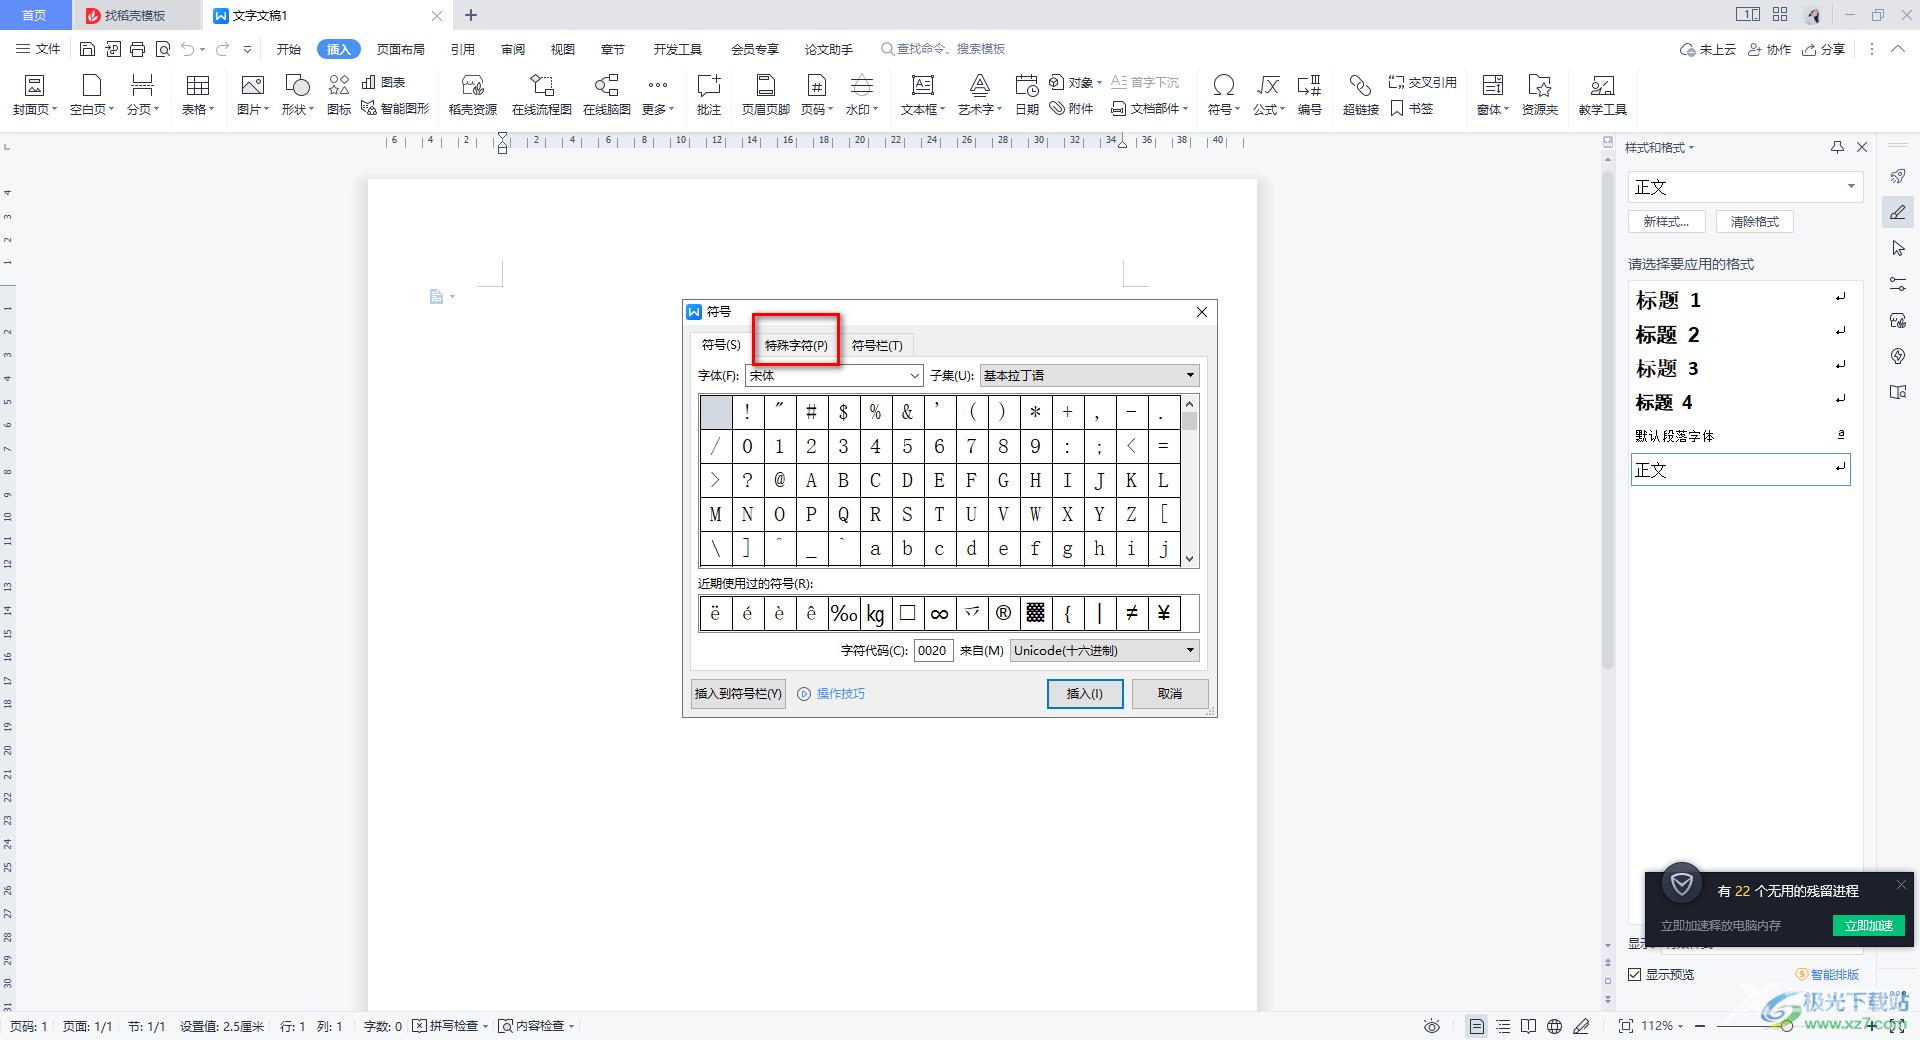Switch to symbol bar (符号栏) tab

click(877, 345)
